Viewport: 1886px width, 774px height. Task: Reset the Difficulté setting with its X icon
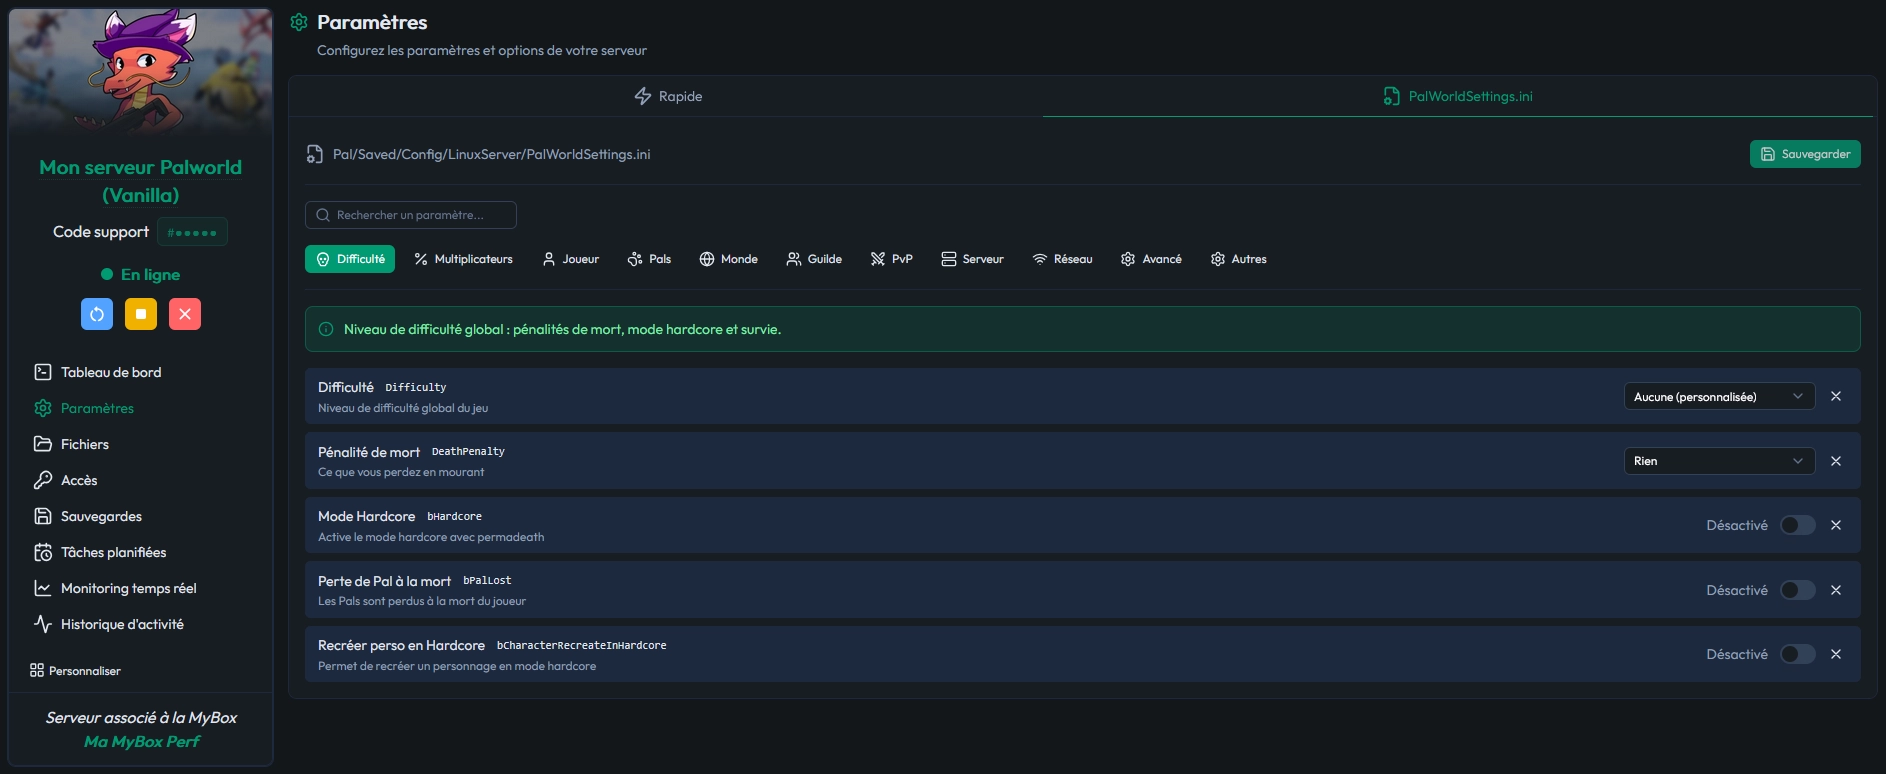(1836, 397)
